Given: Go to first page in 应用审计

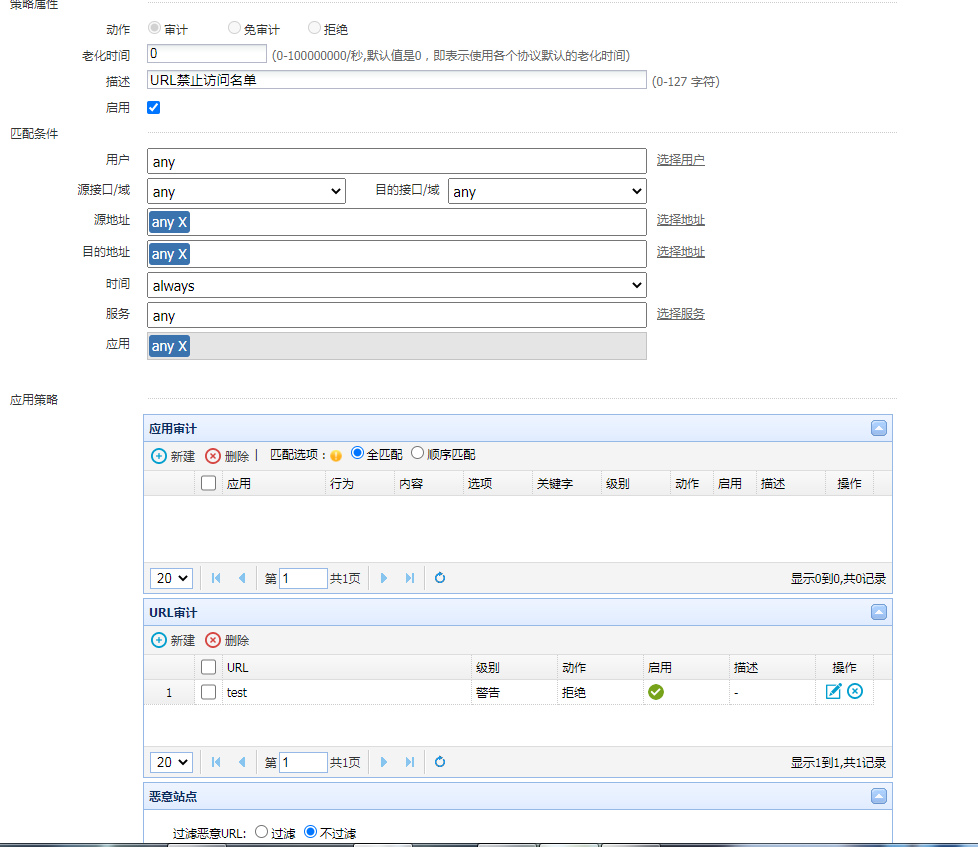Looking at the screenshot, I should (216, 578).
